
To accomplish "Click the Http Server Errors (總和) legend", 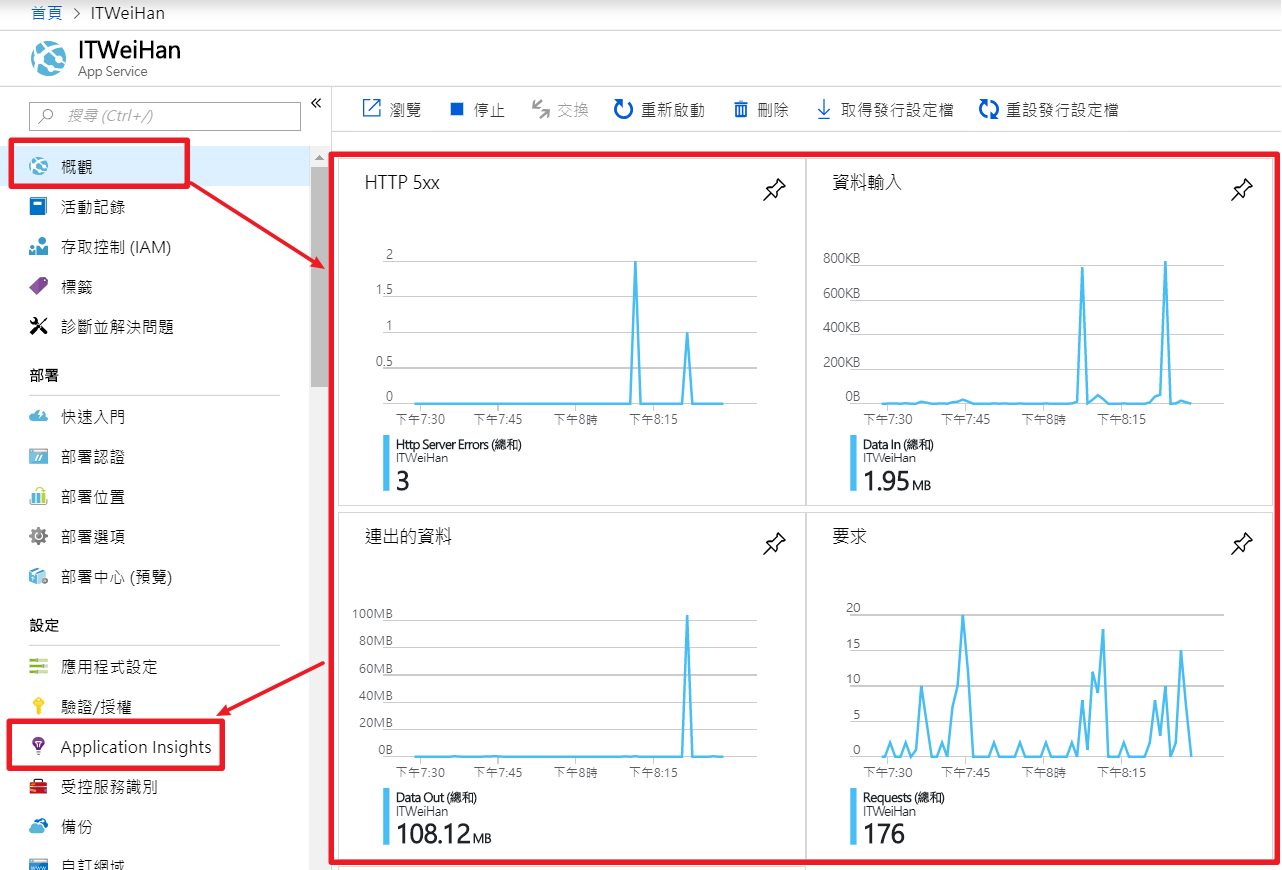I will coord(459,445).
